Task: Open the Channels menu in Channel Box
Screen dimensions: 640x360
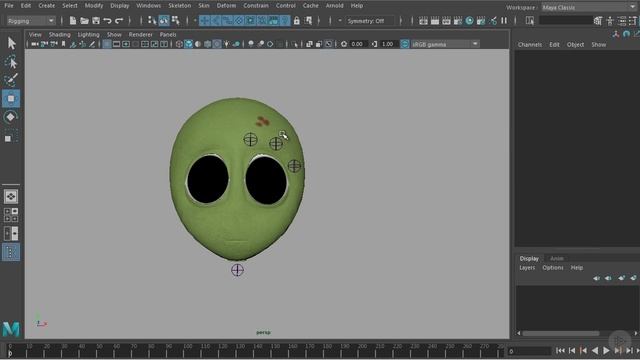Action: 530,44
